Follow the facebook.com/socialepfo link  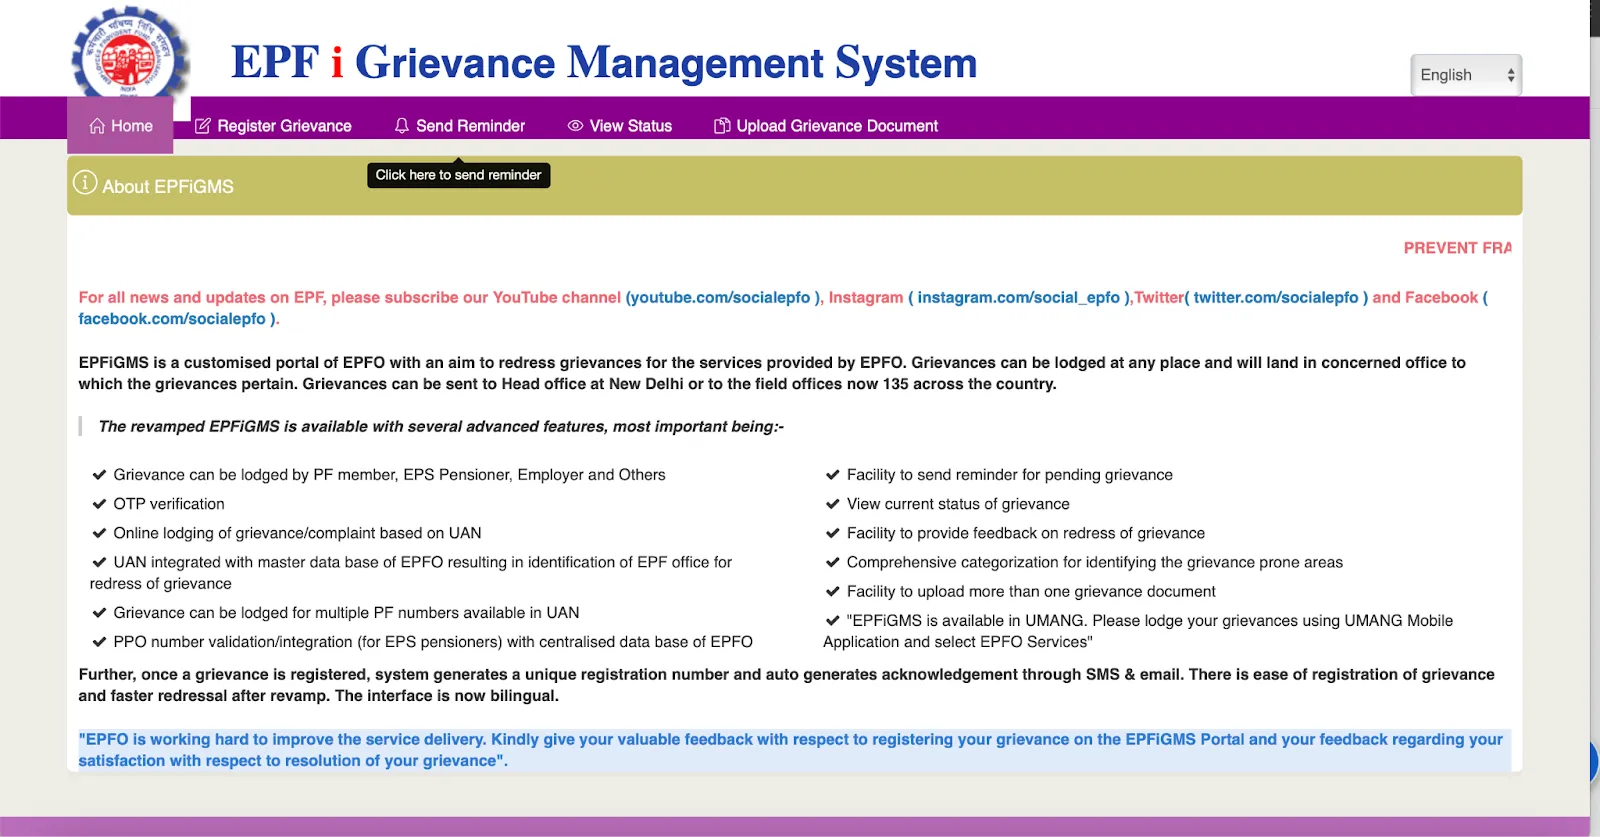click(172, 319)
